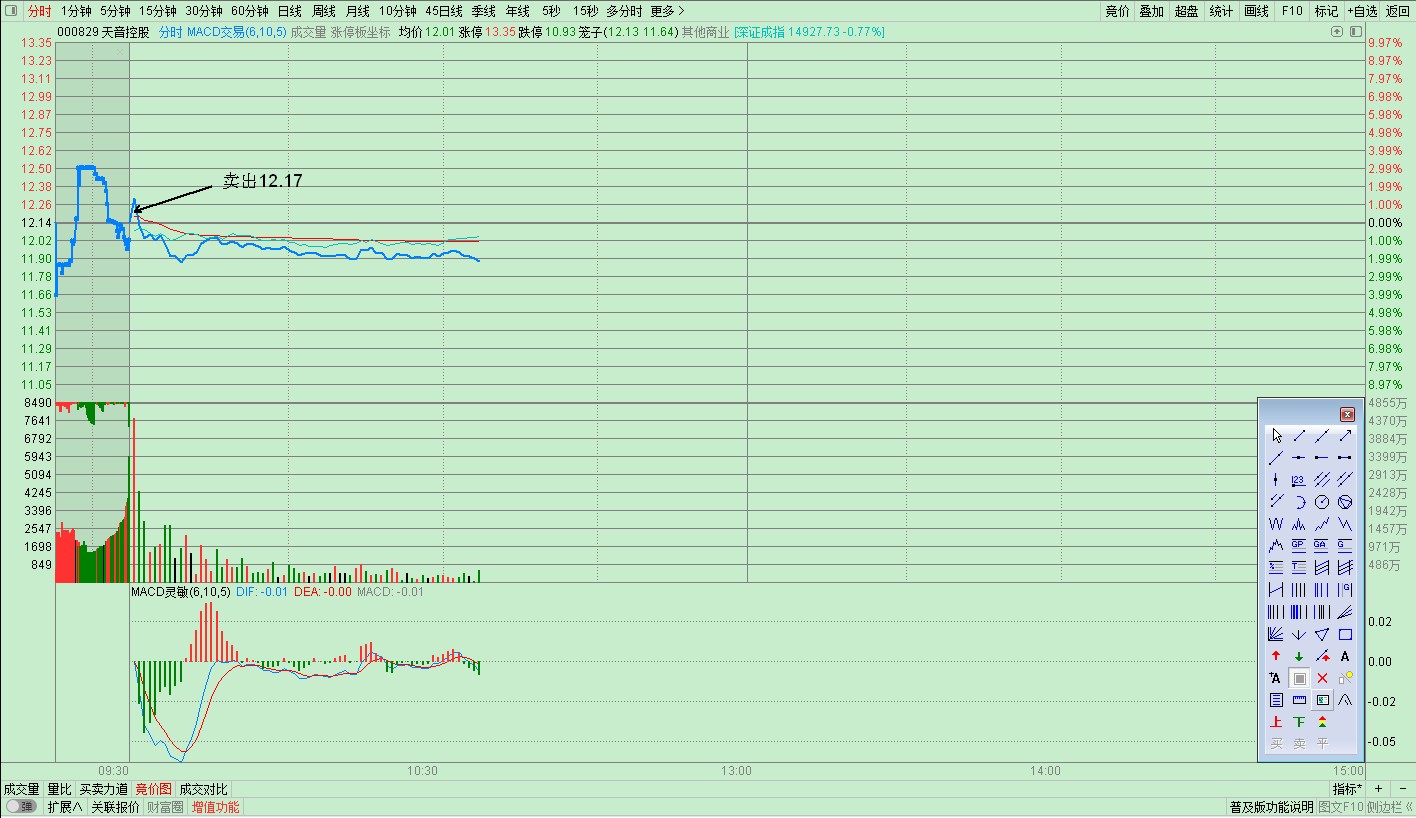Image resolution: width=1416 pixels, height=818 pixels.
Task: Select the text-with-plus annotation tool
Action: 1276,678
